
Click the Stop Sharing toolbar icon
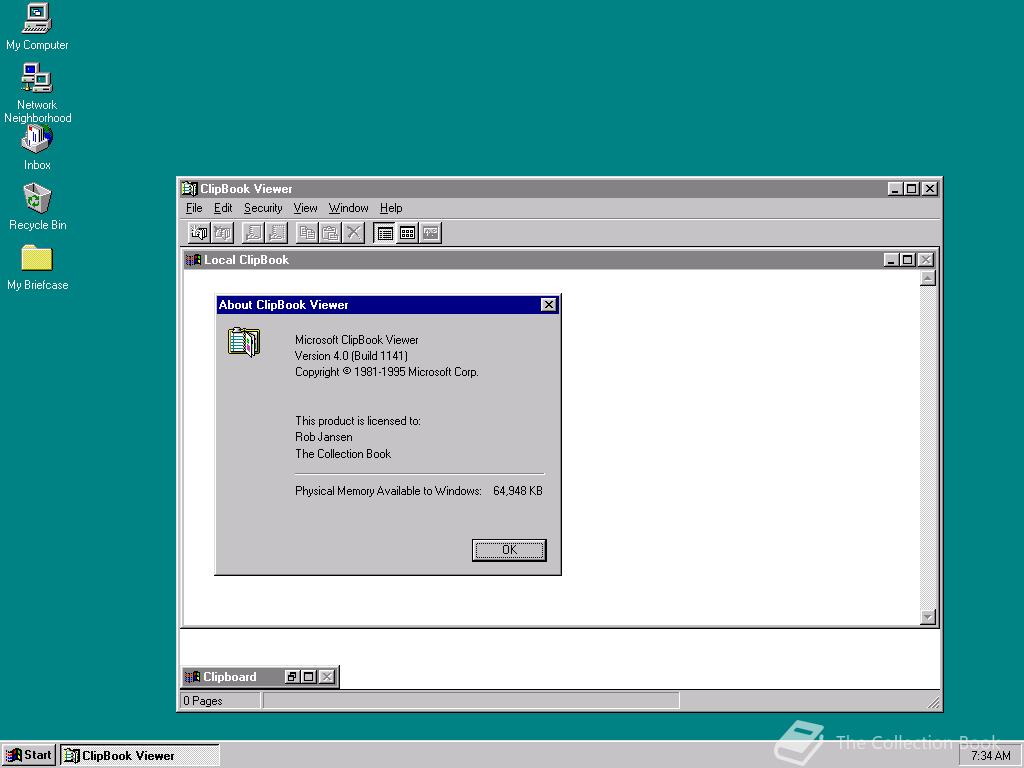276,232
